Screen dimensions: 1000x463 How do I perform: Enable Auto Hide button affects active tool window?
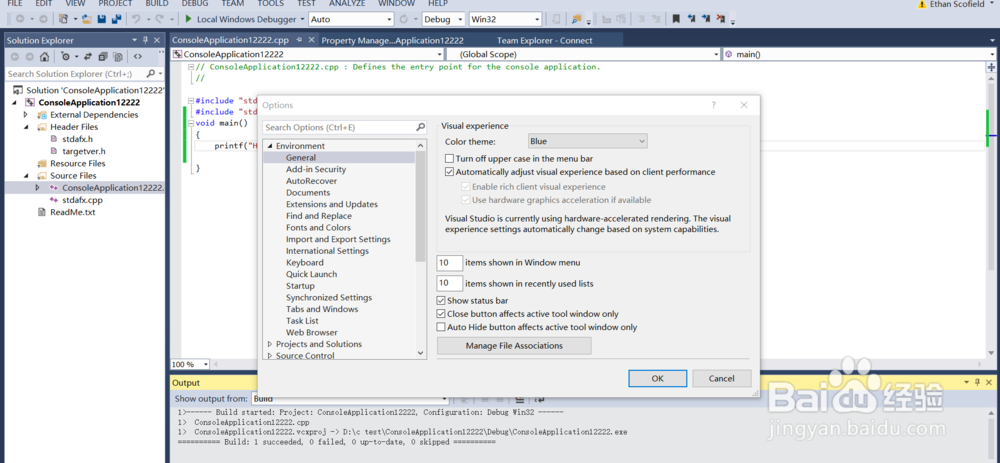pyautogui.click(x=441, y=327)
